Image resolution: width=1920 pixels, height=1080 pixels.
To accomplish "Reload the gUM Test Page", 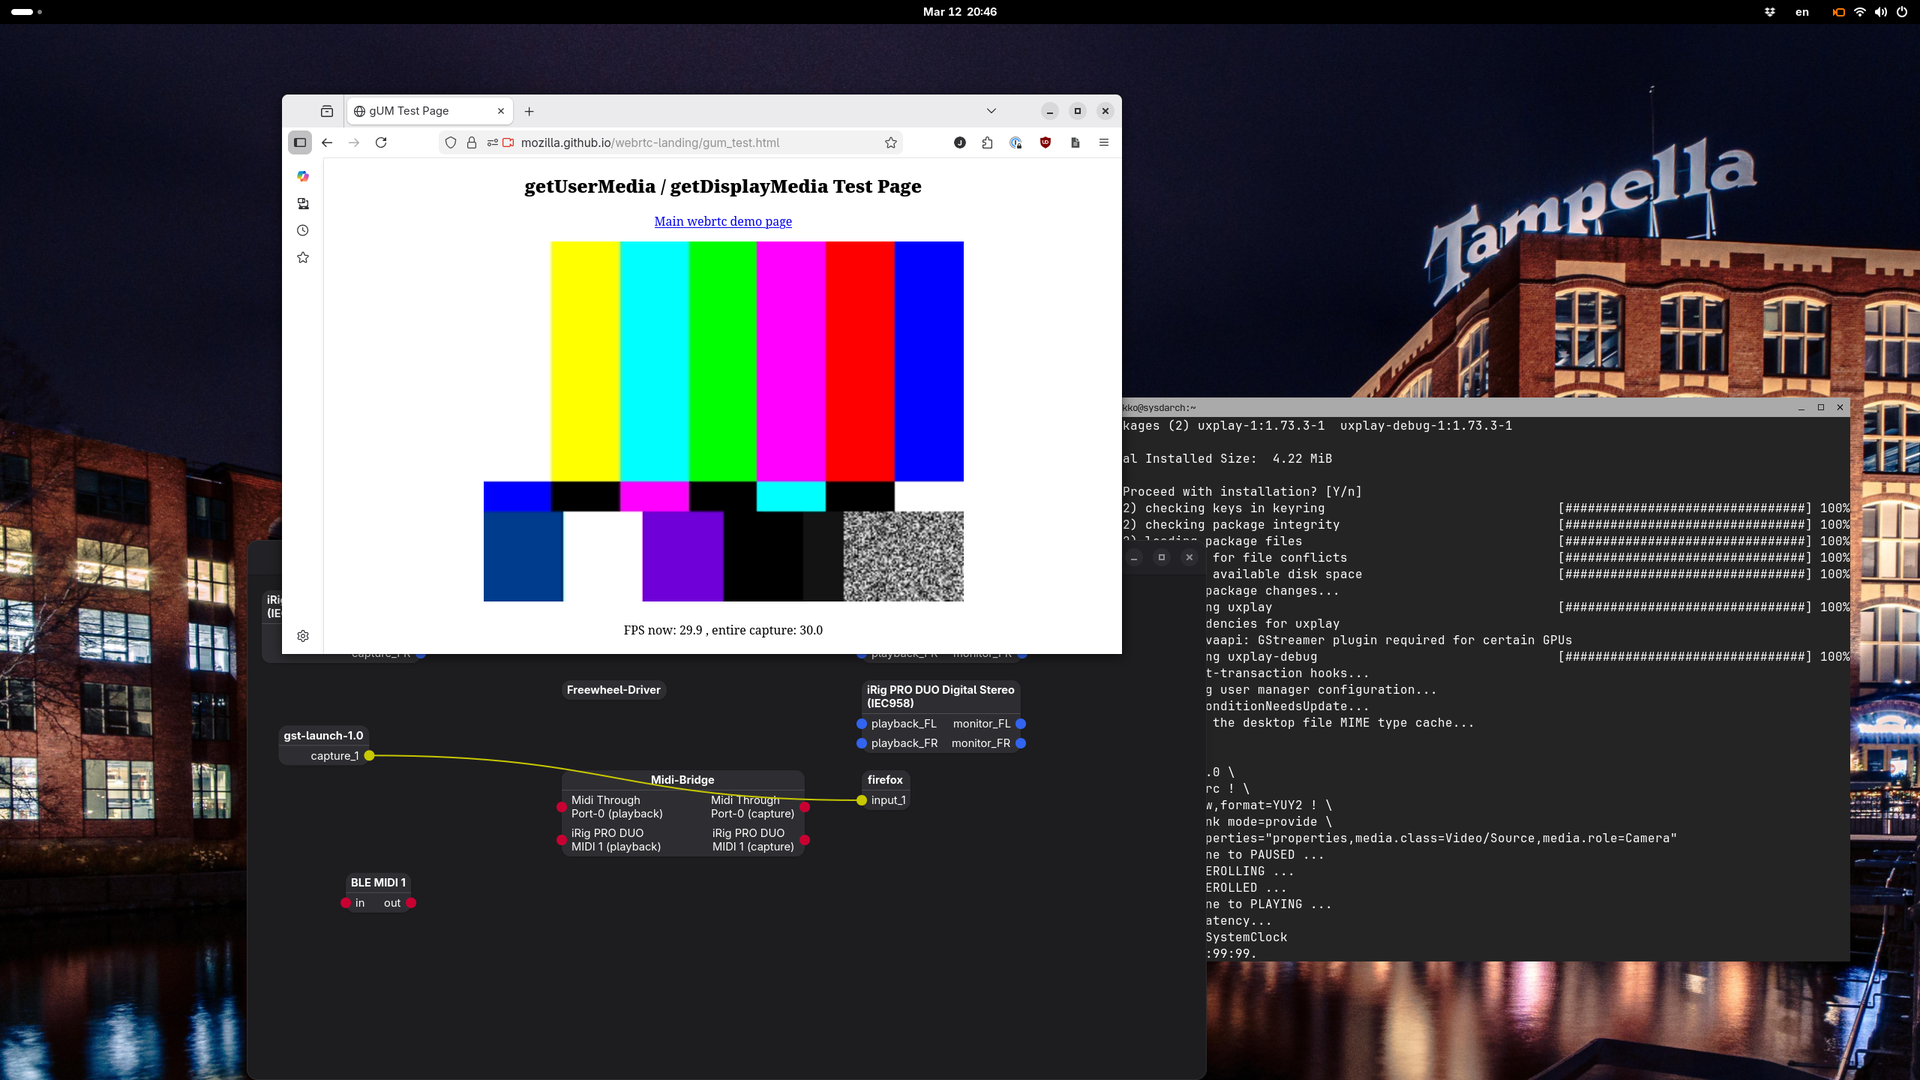I will [x=381, y=143].
